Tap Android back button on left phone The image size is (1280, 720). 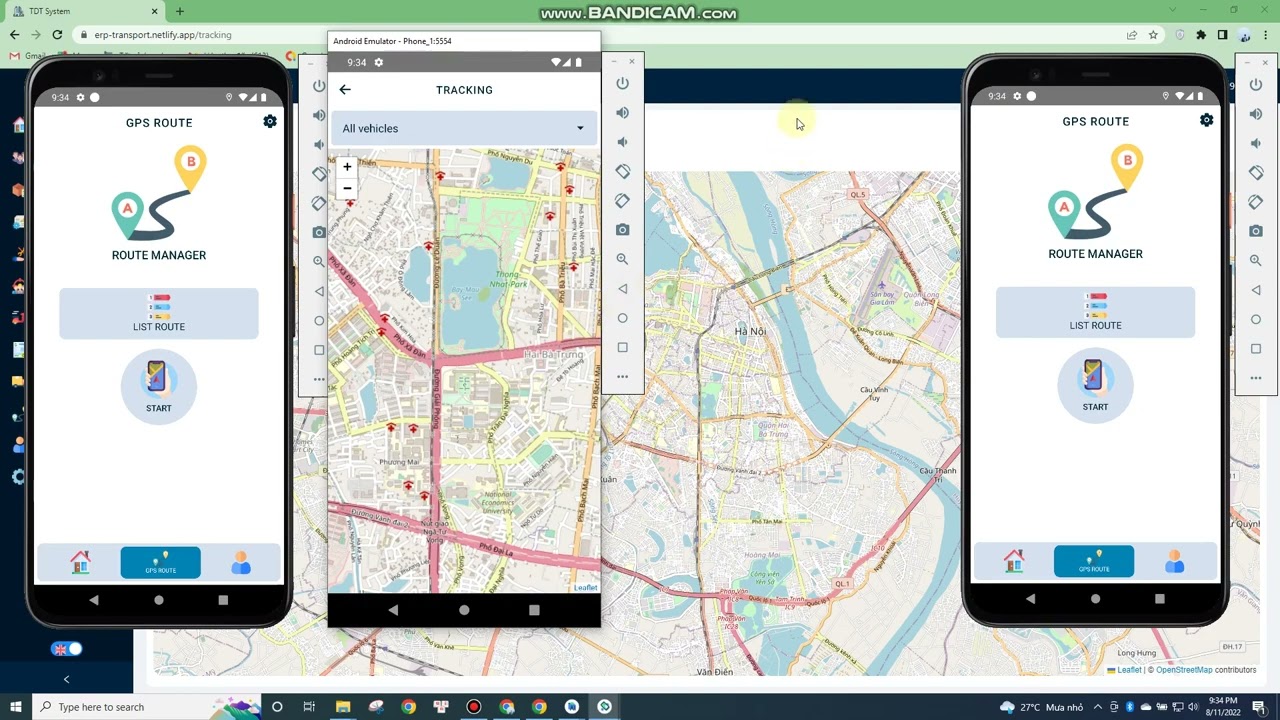[94, 600]
